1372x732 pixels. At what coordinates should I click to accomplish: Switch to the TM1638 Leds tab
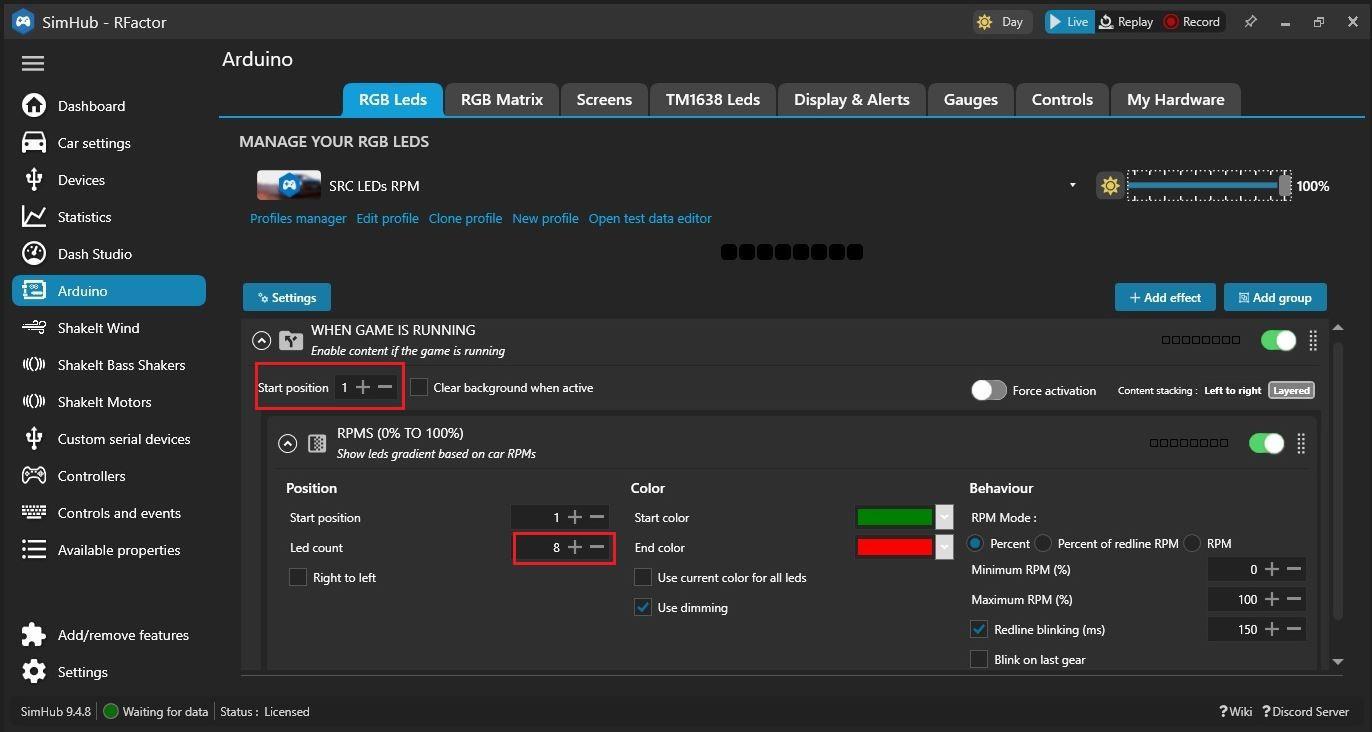[x=713, y=100]
